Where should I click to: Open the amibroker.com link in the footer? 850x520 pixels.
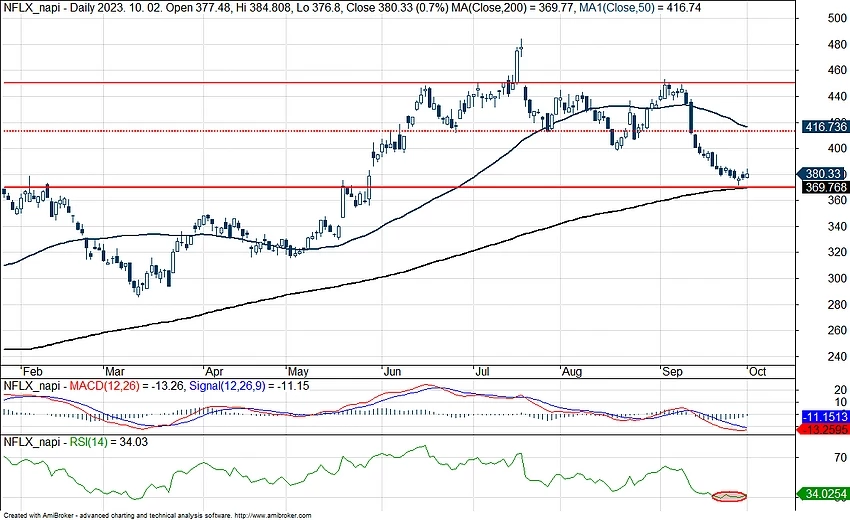(x=274, y=516)
